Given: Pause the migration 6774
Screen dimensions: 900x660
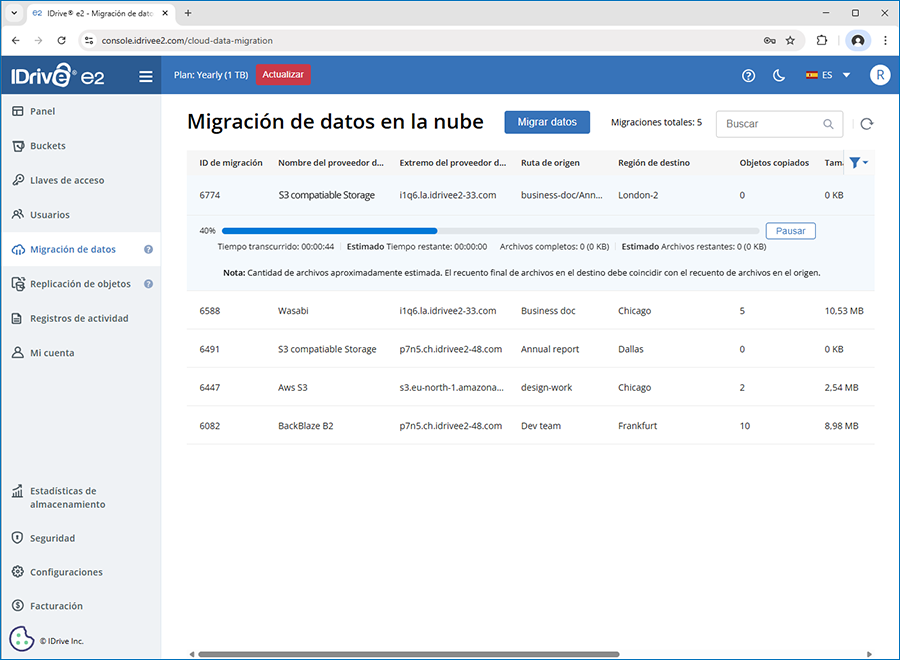Looking at the screenshot, I should pyautogui.click(x=790, y=231).
